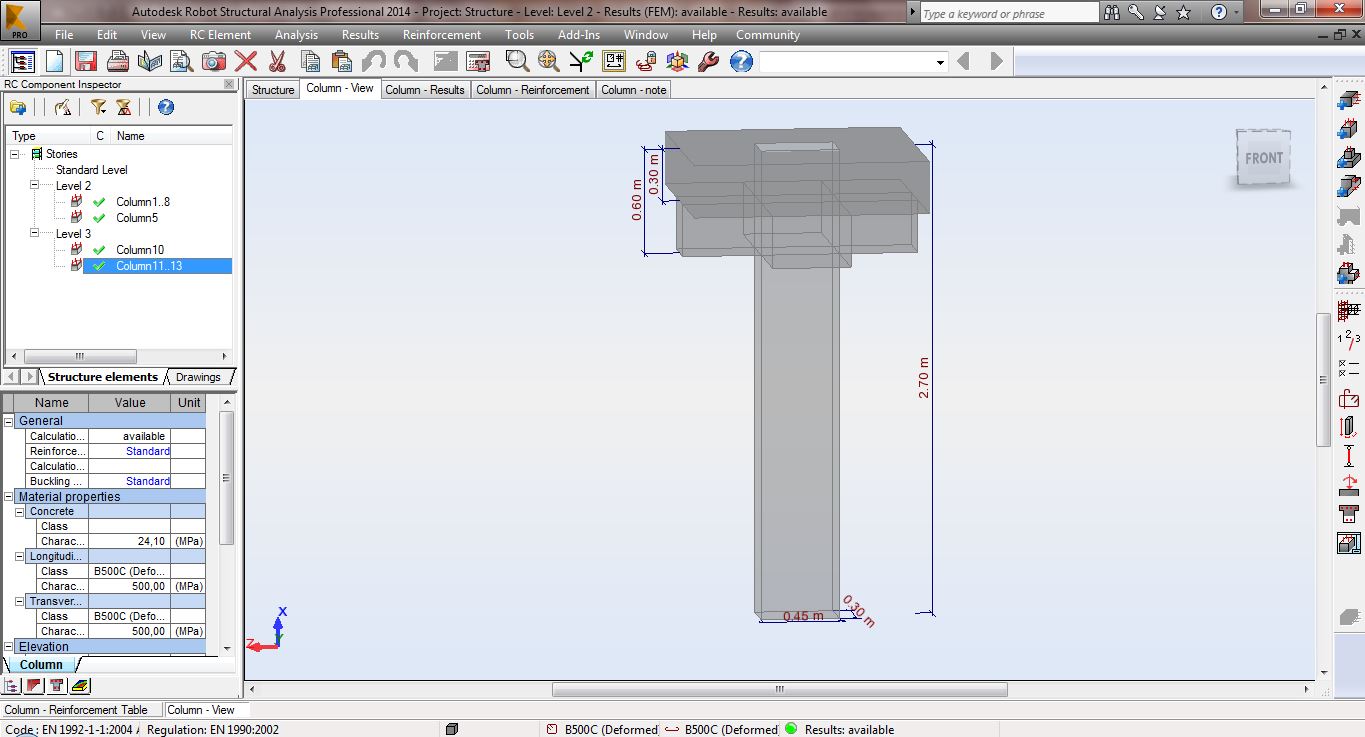Click the I-beam section icon on right toolbar
Screen dimensions: 1365x737
(x=1348, y=456)
